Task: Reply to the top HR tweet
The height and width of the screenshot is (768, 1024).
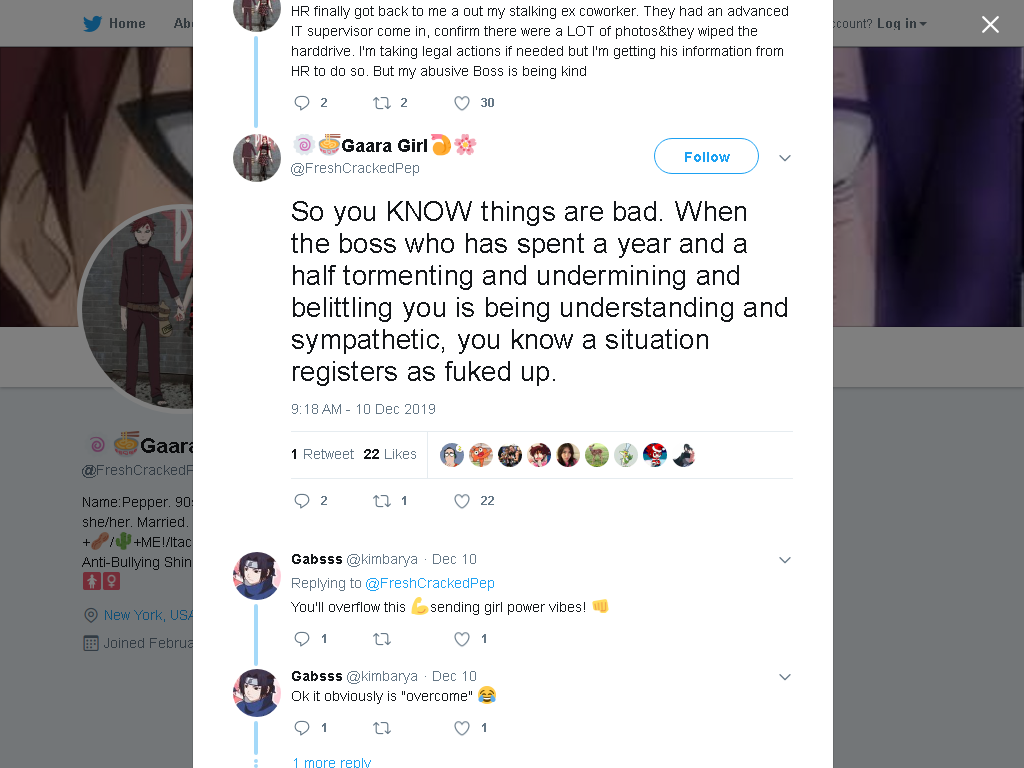Action: 302,103
